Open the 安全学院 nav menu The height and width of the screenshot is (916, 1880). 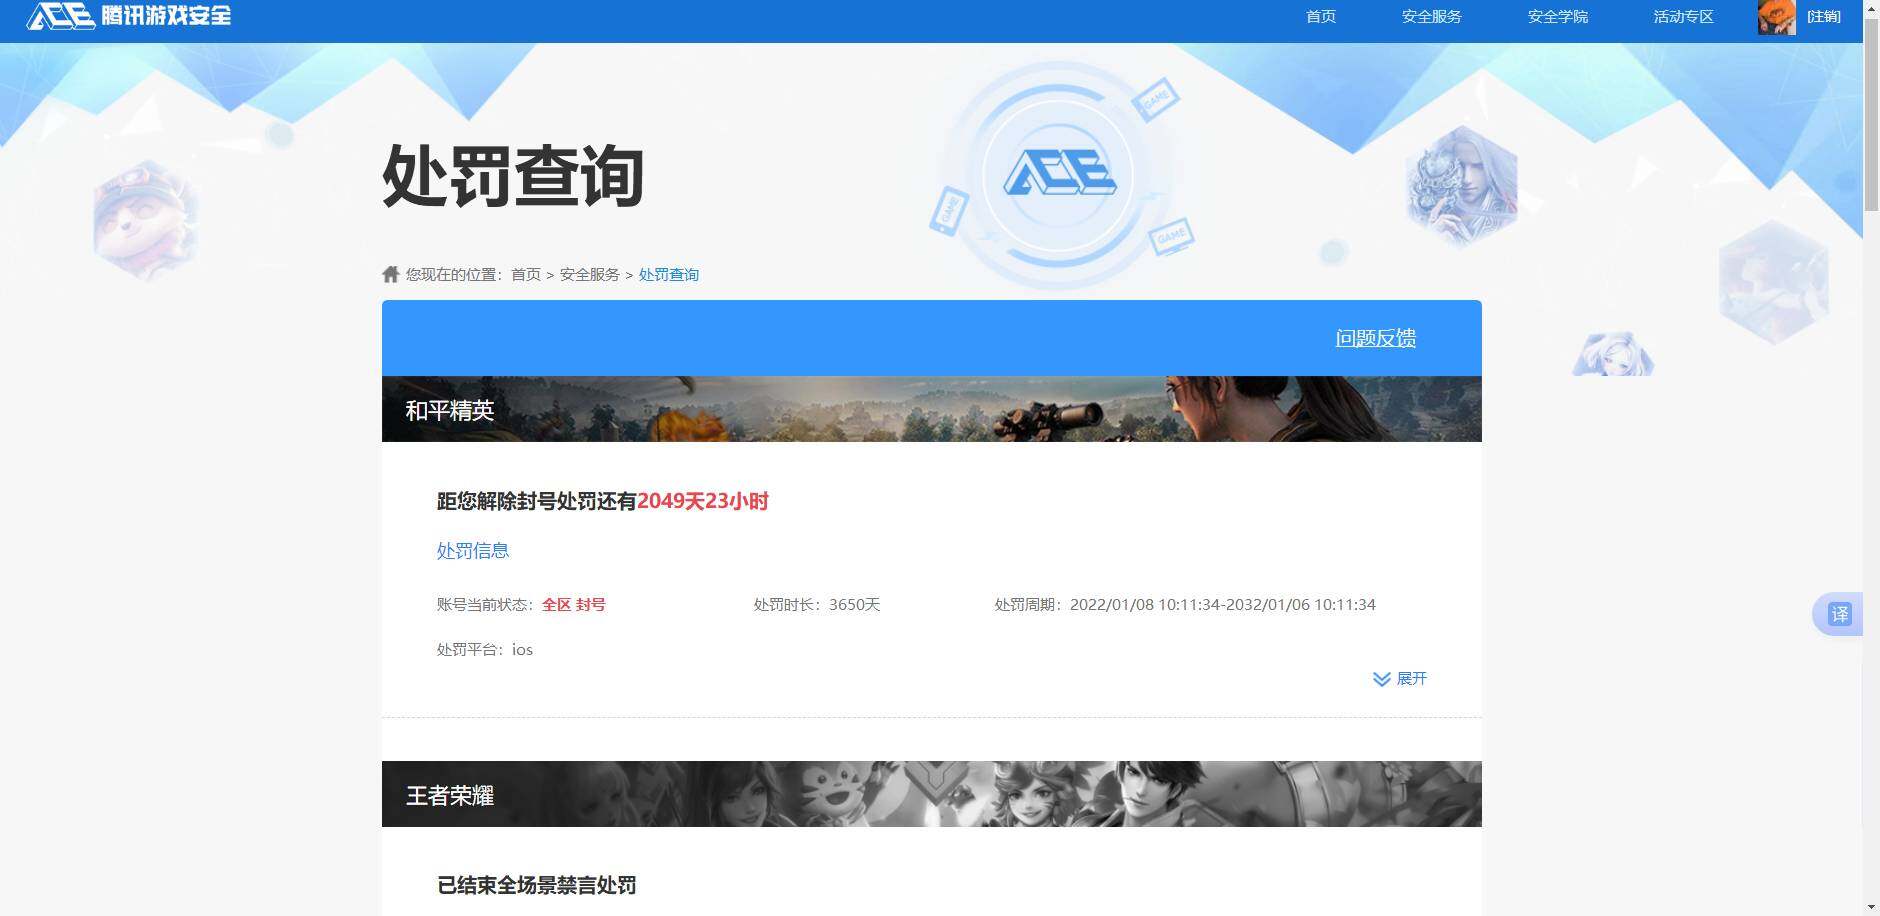(1558, 17)
